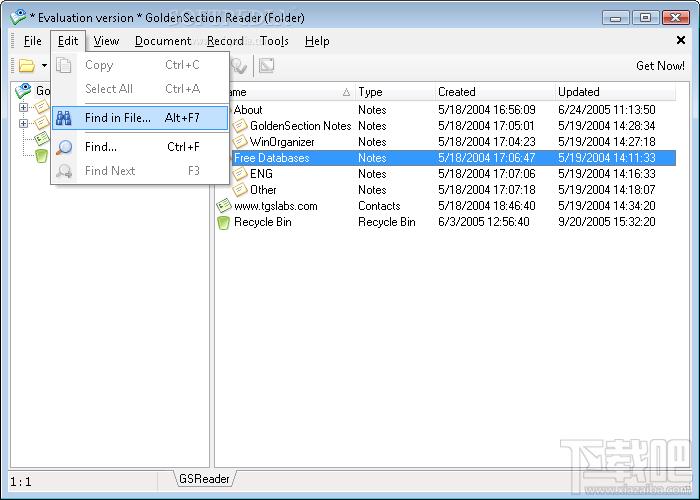This screenshot has height=500, width=700.
Task: Open the Tools menu
Action: 274,41
